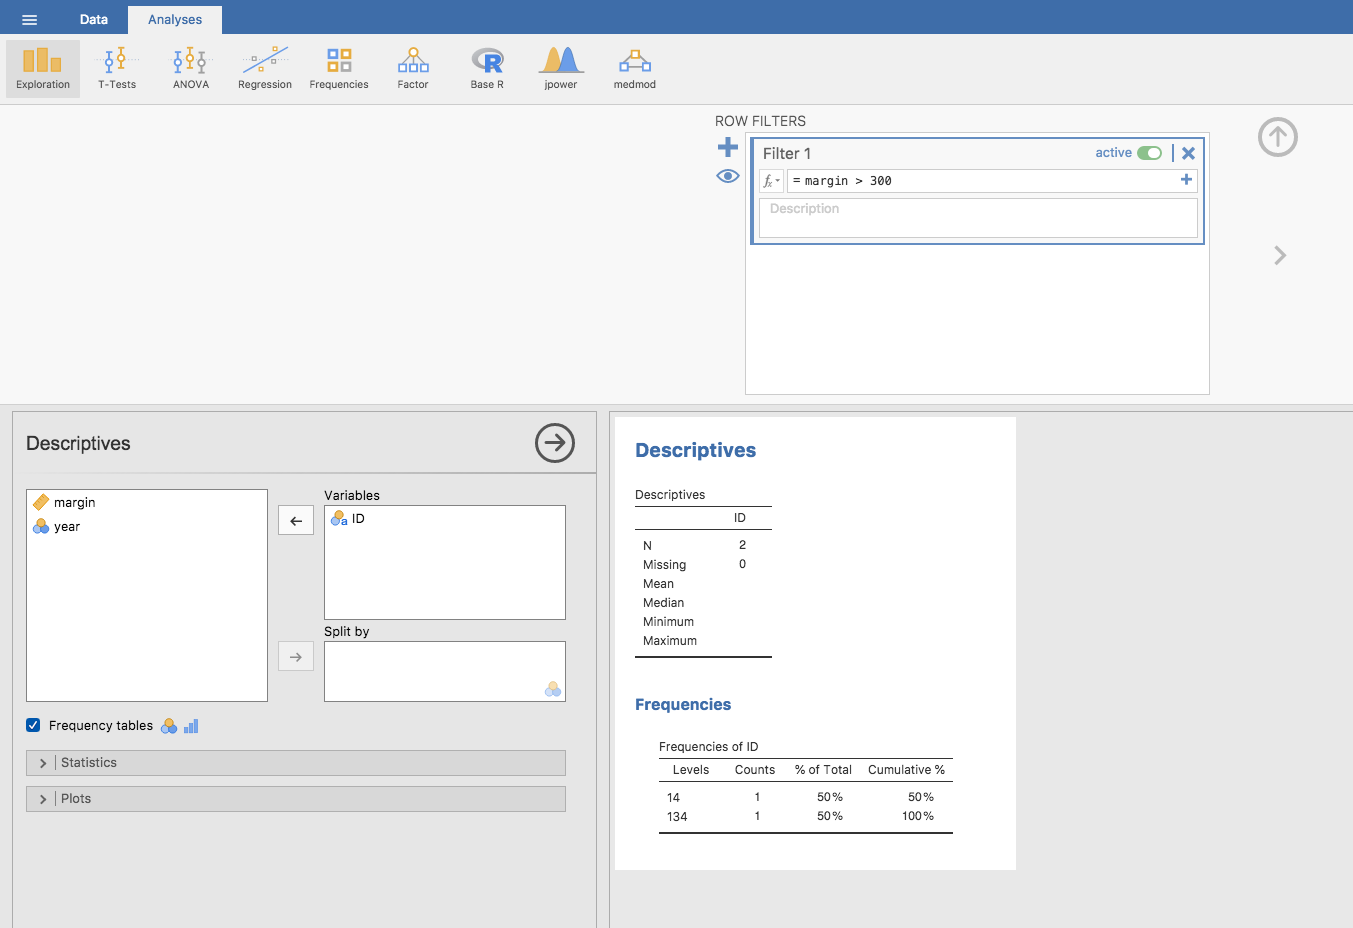The height and width of the screenshot is (928, 1353).
Task: Select the margin variable
Action: (147, 502)
